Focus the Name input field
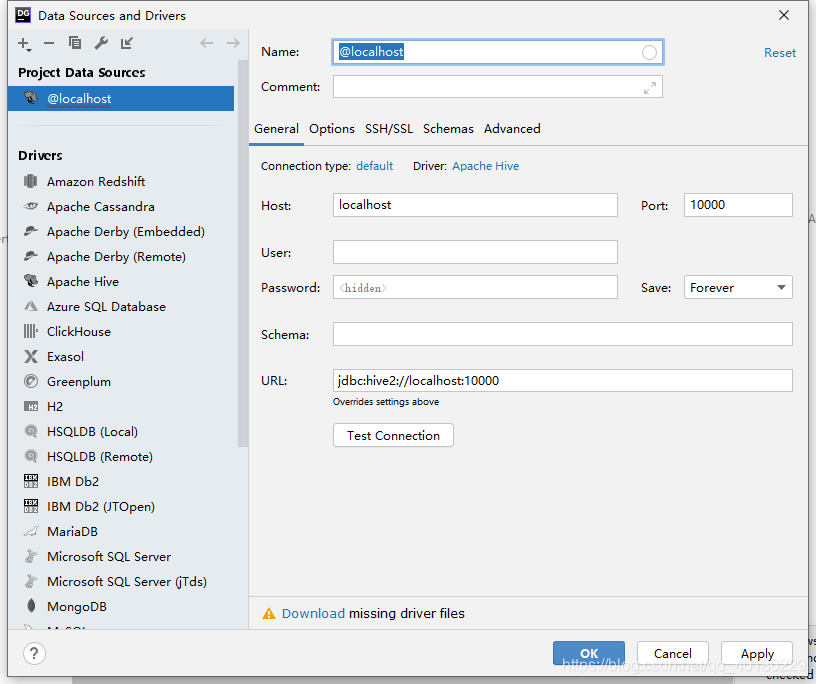816x684 pixels. pos(497,52)
